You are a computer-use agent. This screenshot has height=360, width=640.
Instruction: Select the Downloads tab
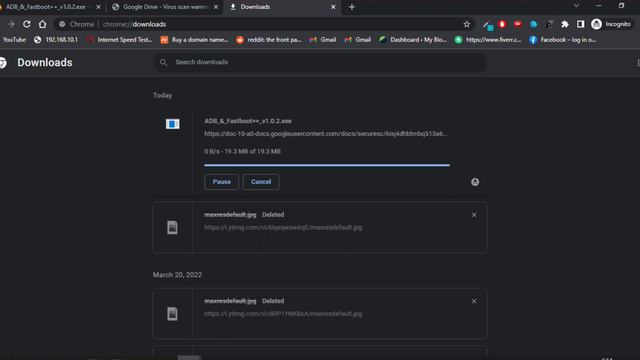(x=282, y=7)
